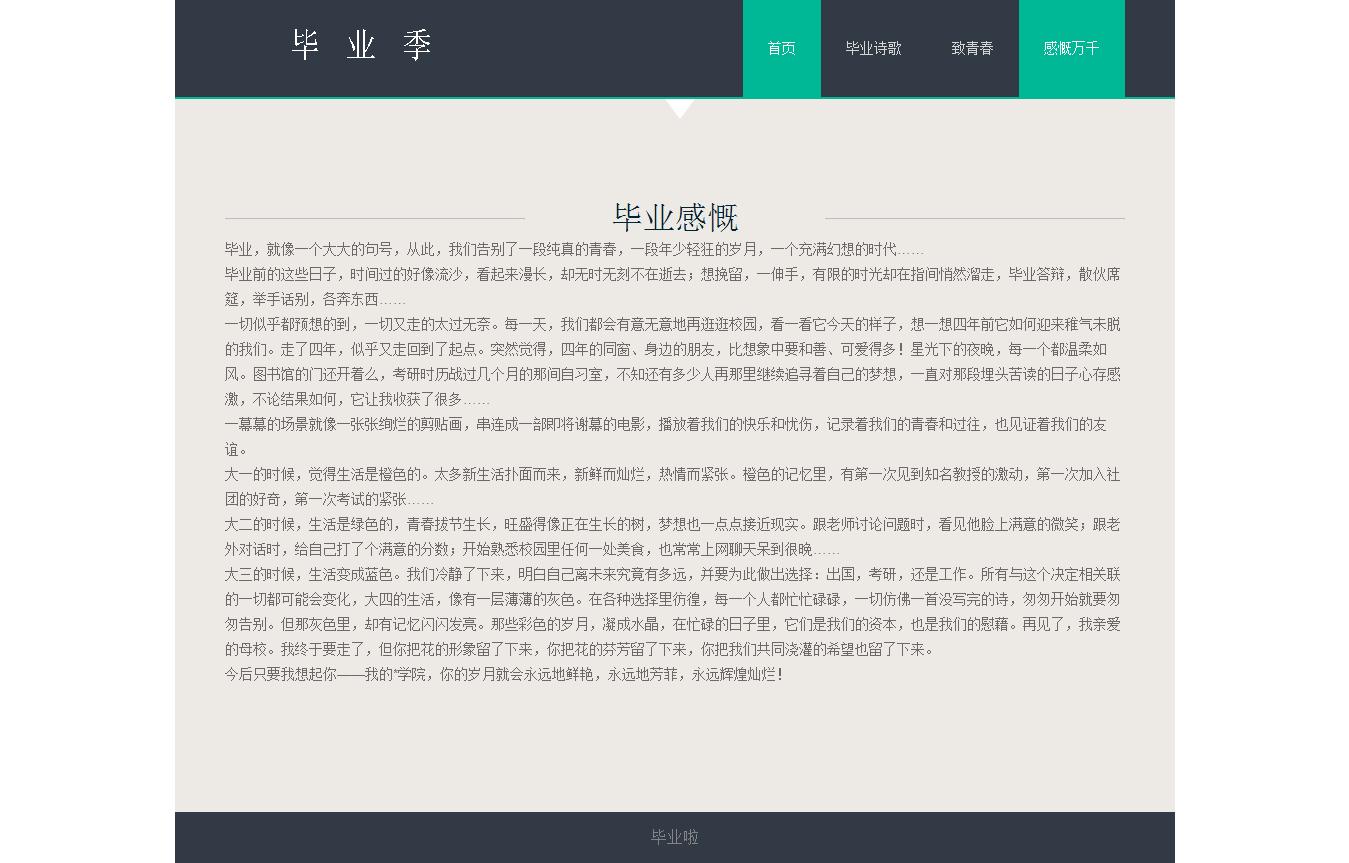The width and height of the screenshot is (1349, 863).
Task: Select the 致青春 menu item
Action: [x=971, y=48]
